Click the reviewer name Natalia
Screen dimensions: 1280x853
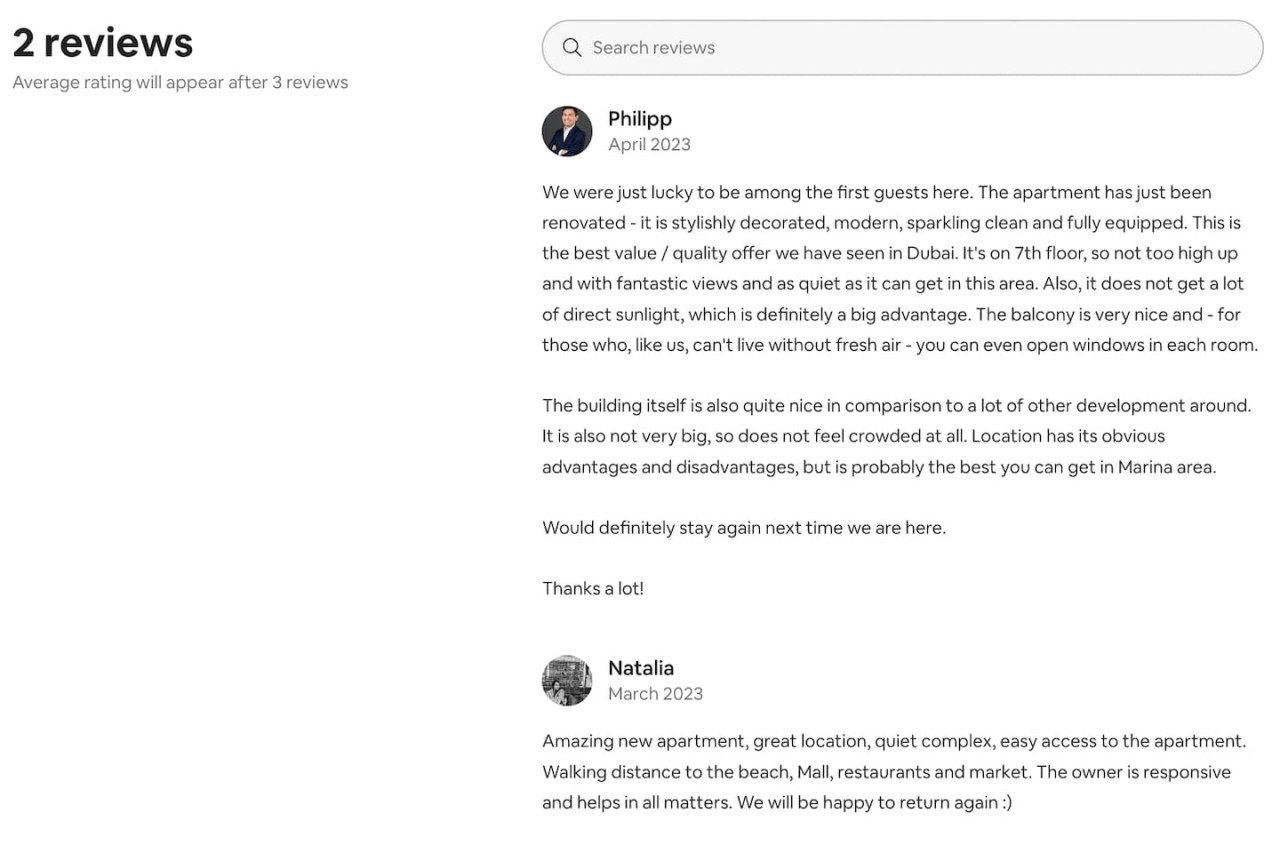coord(641,668)
